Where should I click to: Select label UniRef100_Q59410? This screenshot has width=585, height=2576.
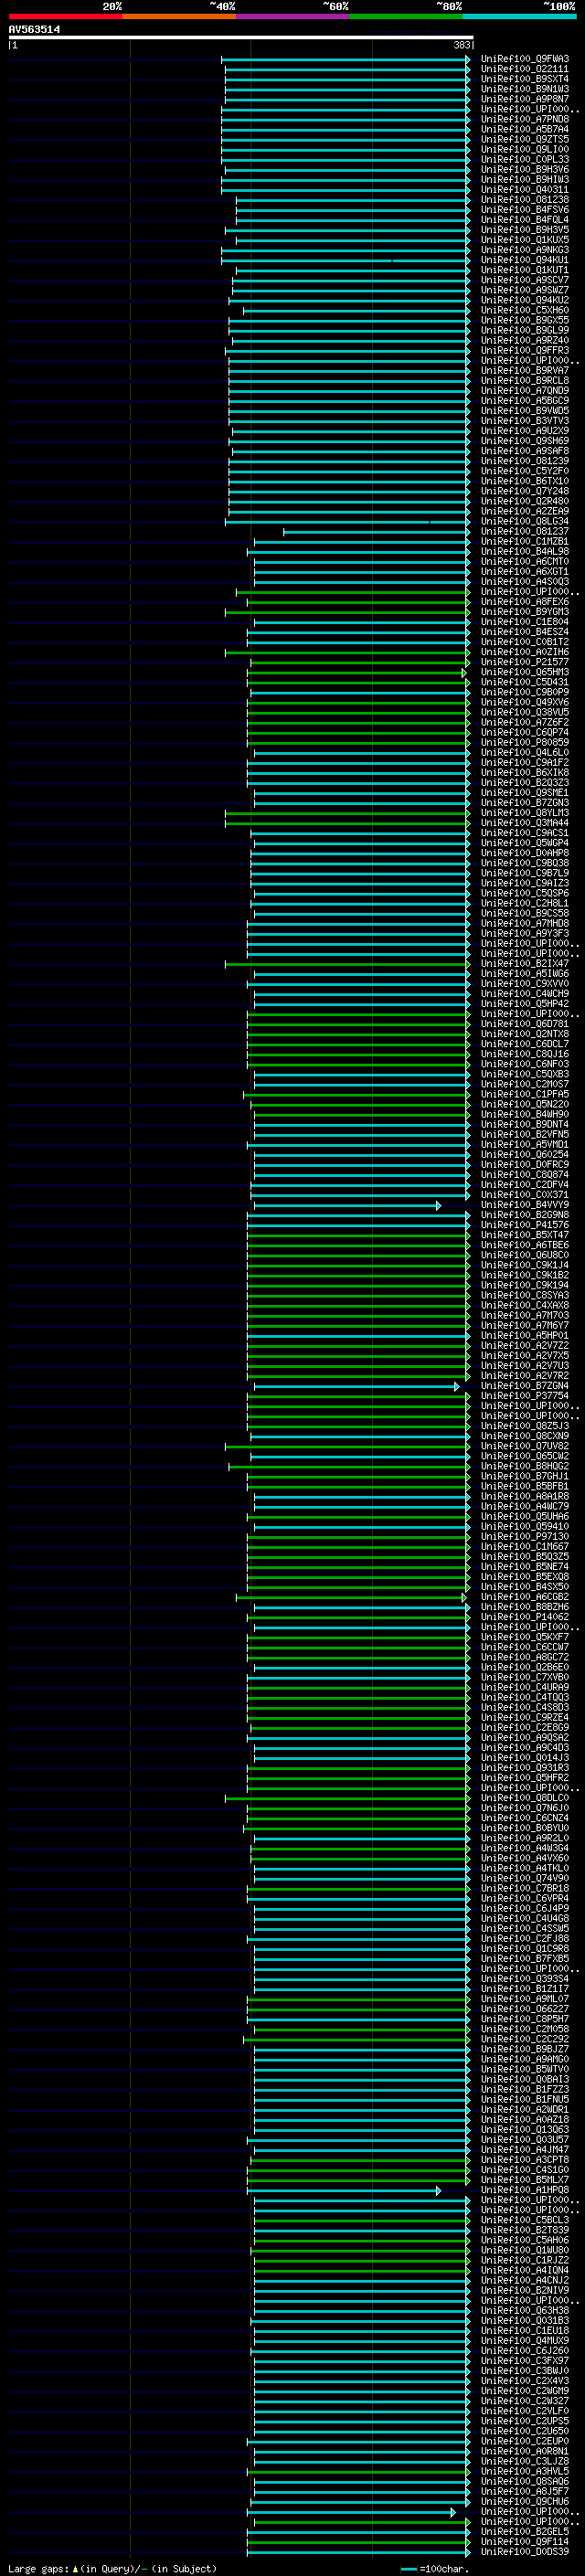coord(525,1526)
